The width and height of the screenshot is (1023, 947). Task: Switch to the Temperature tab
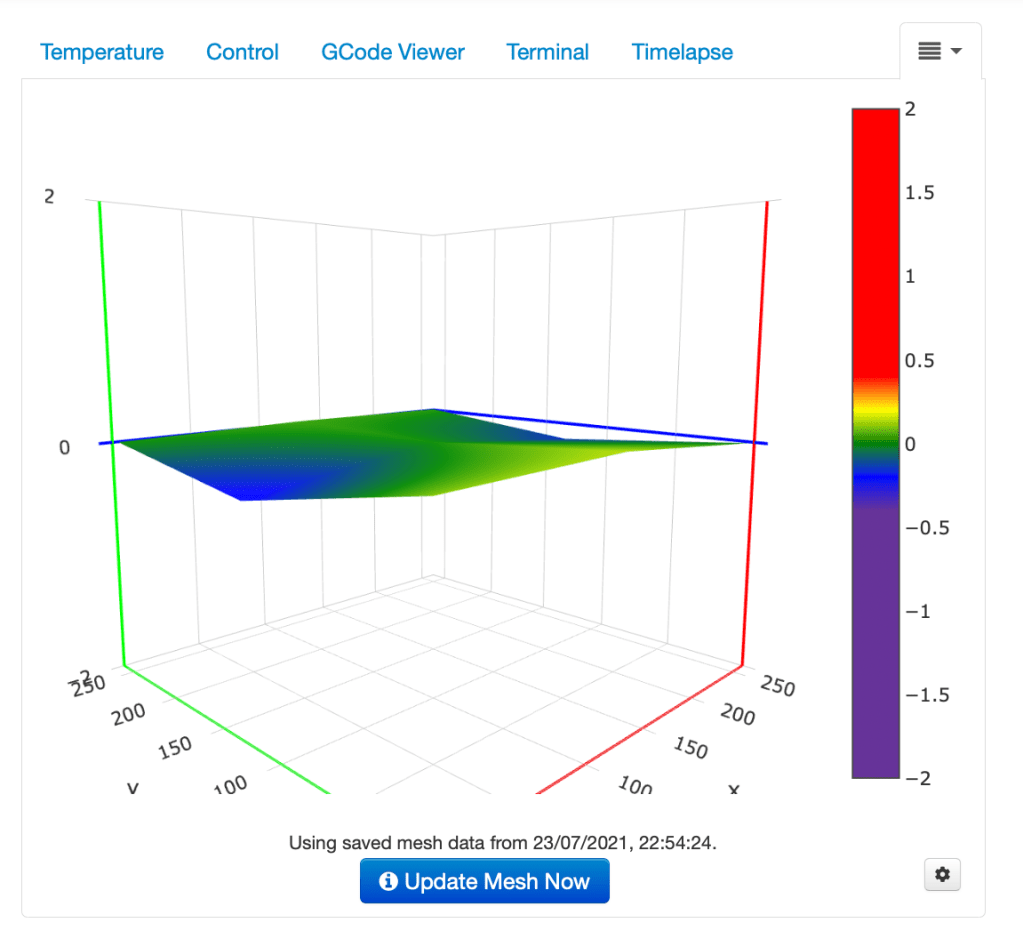(102, 52)
